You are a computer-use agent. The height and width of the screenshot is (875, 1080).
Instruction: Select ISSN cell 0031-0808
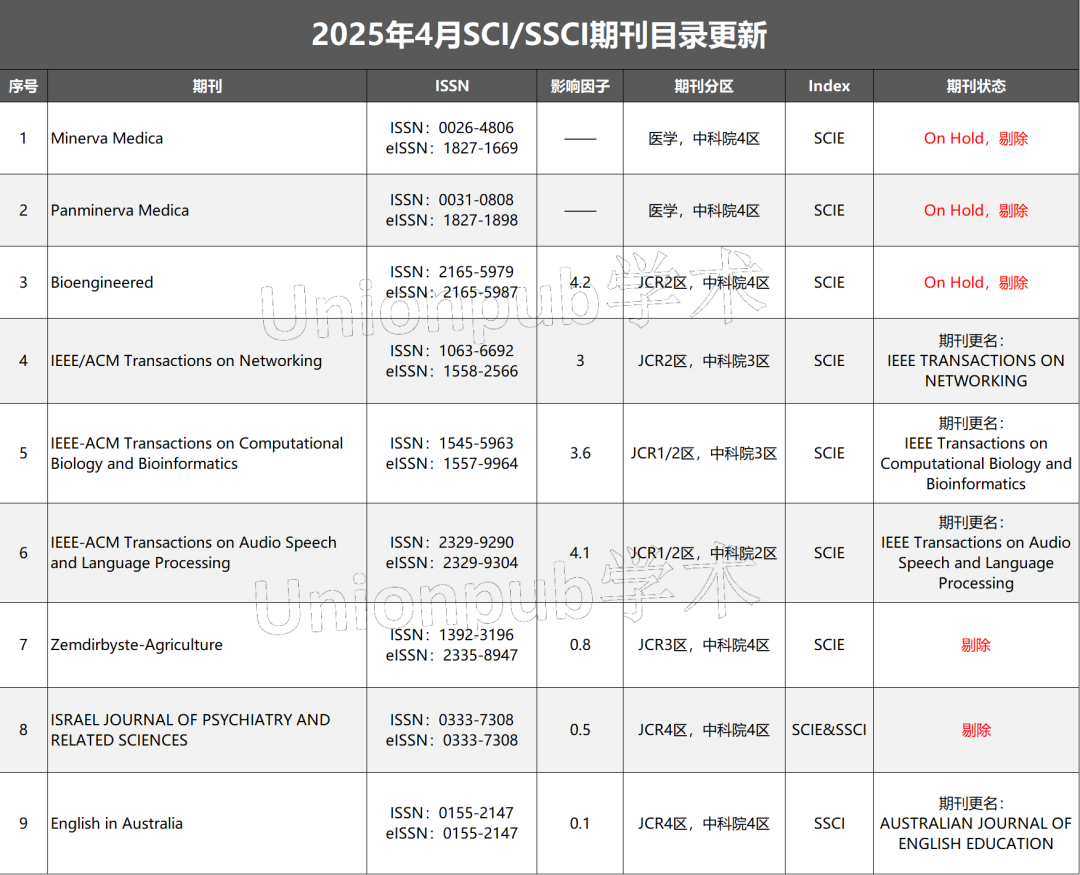coord(452,210)
